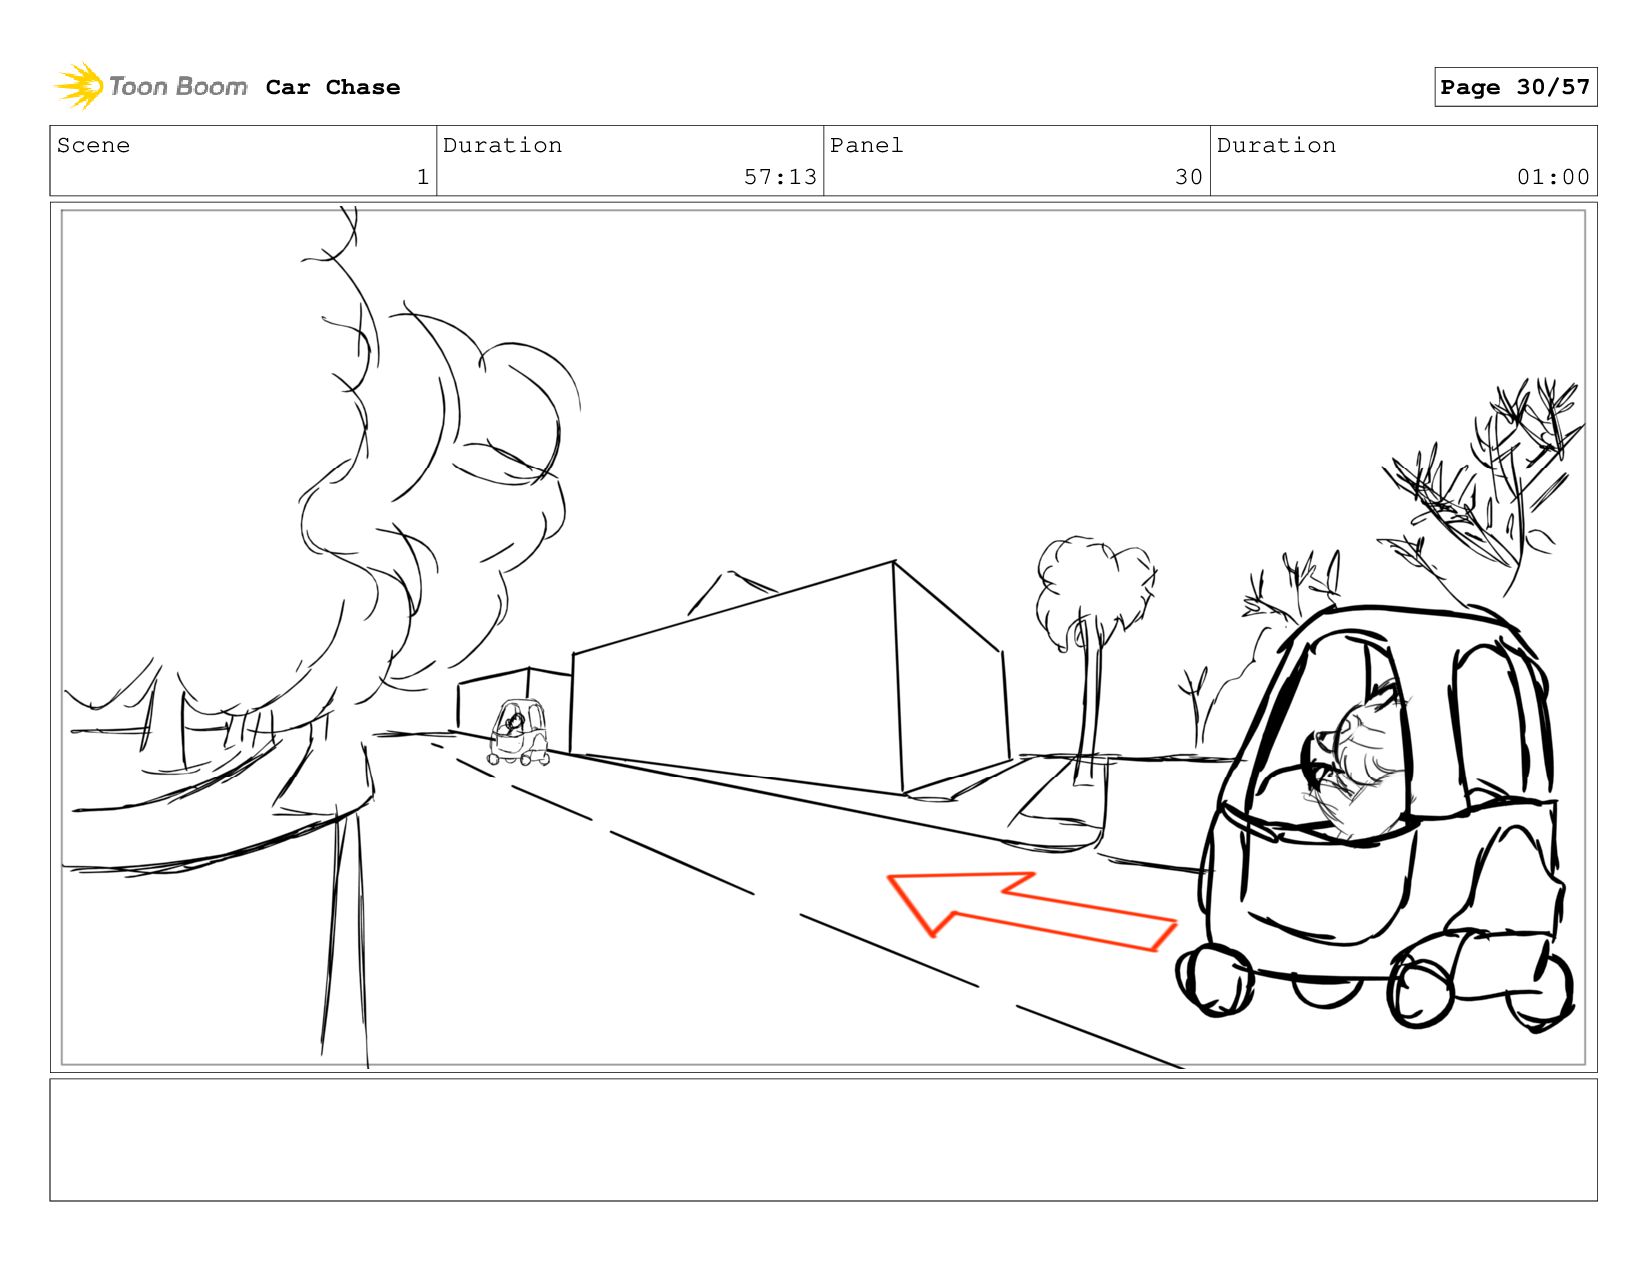Select the panel number '30'

pyautogui.click(x=1189, y=177)
